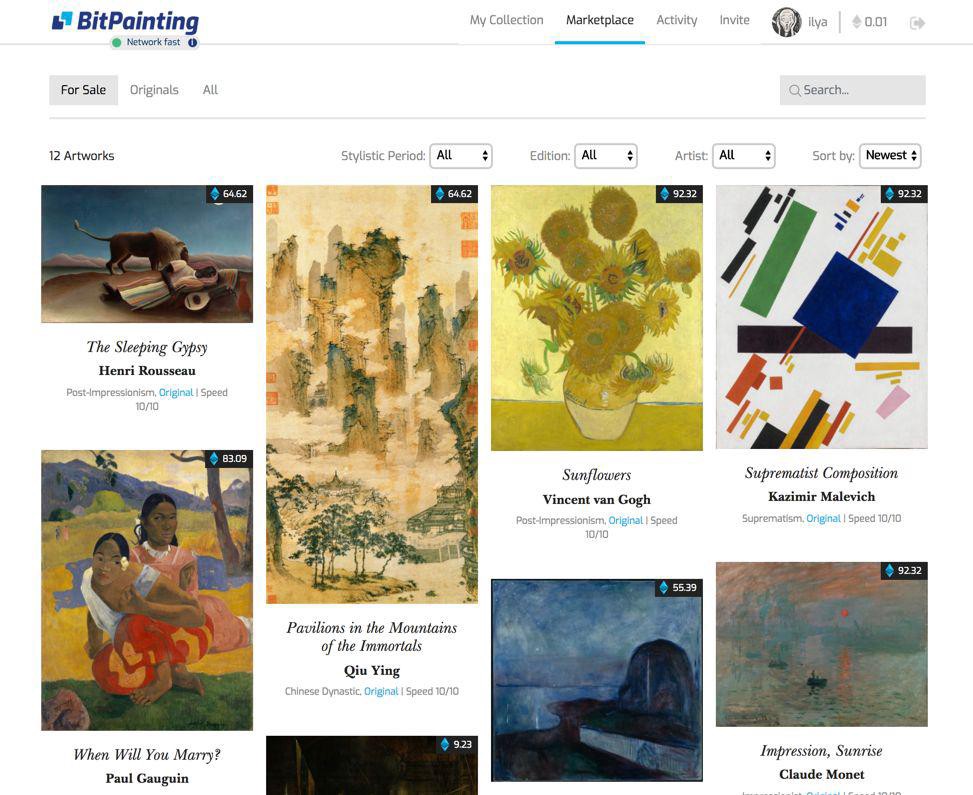
Task: Focus the Search input field
Action: [x=860, y=90]
